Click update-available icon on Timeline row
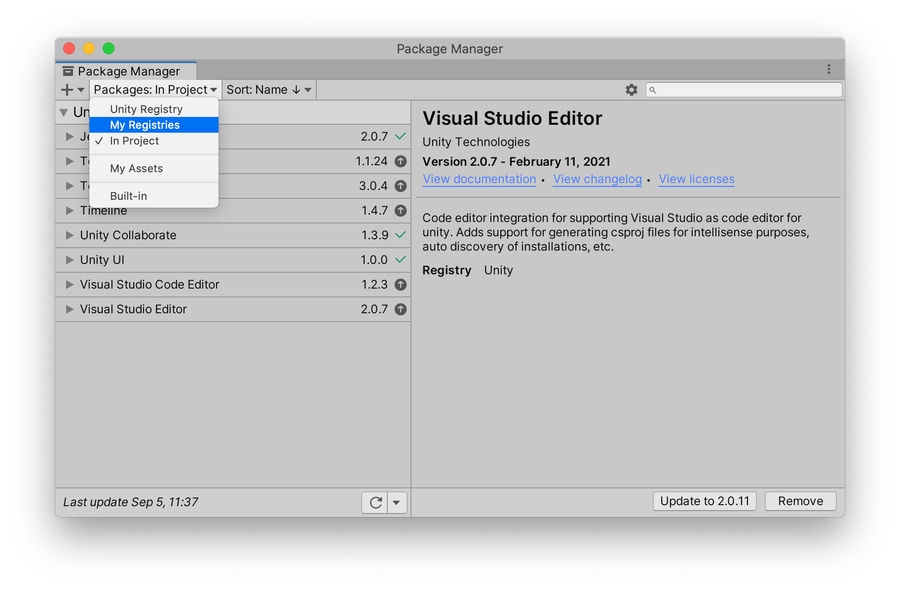 [x=400, y=211]
